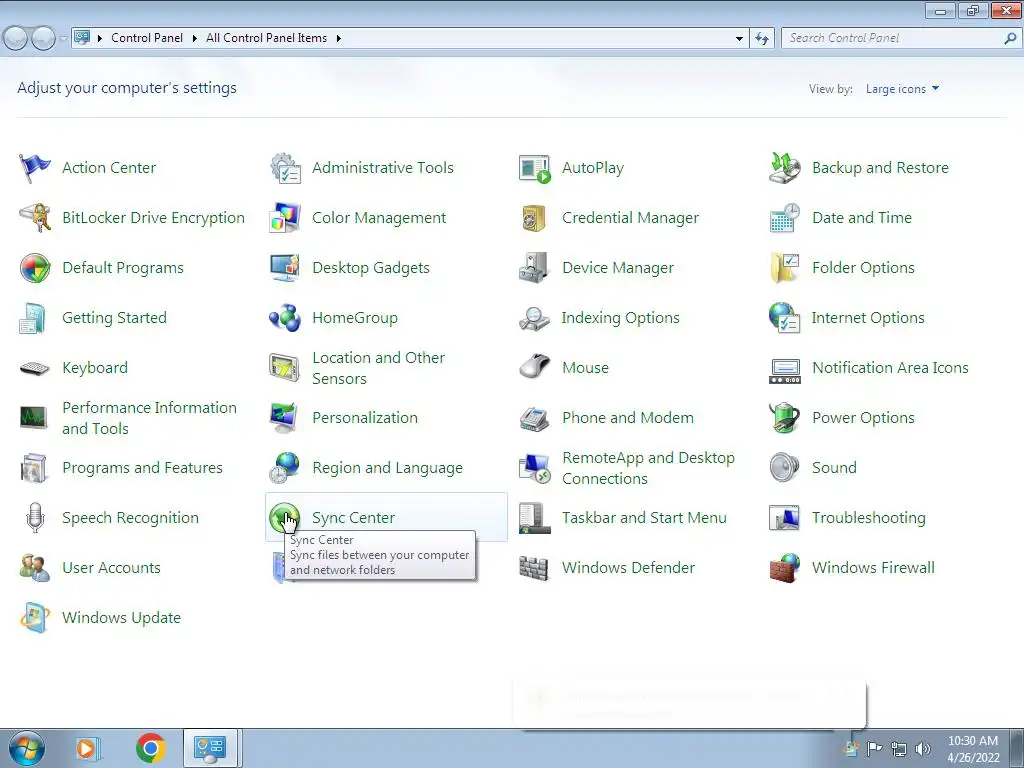Open the Notification Area Icons link

coord(890,368)
